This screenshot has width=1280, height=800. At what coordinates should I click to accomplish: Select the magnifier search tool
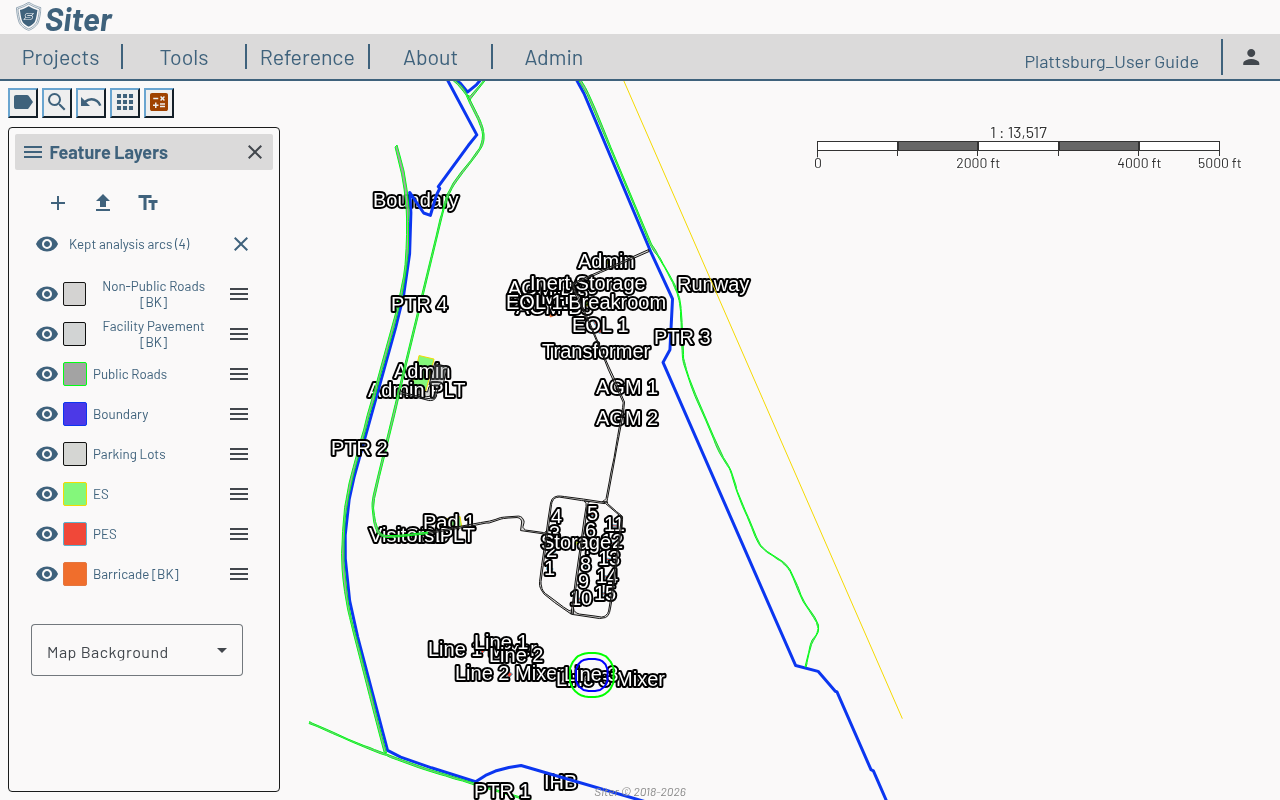57,102
